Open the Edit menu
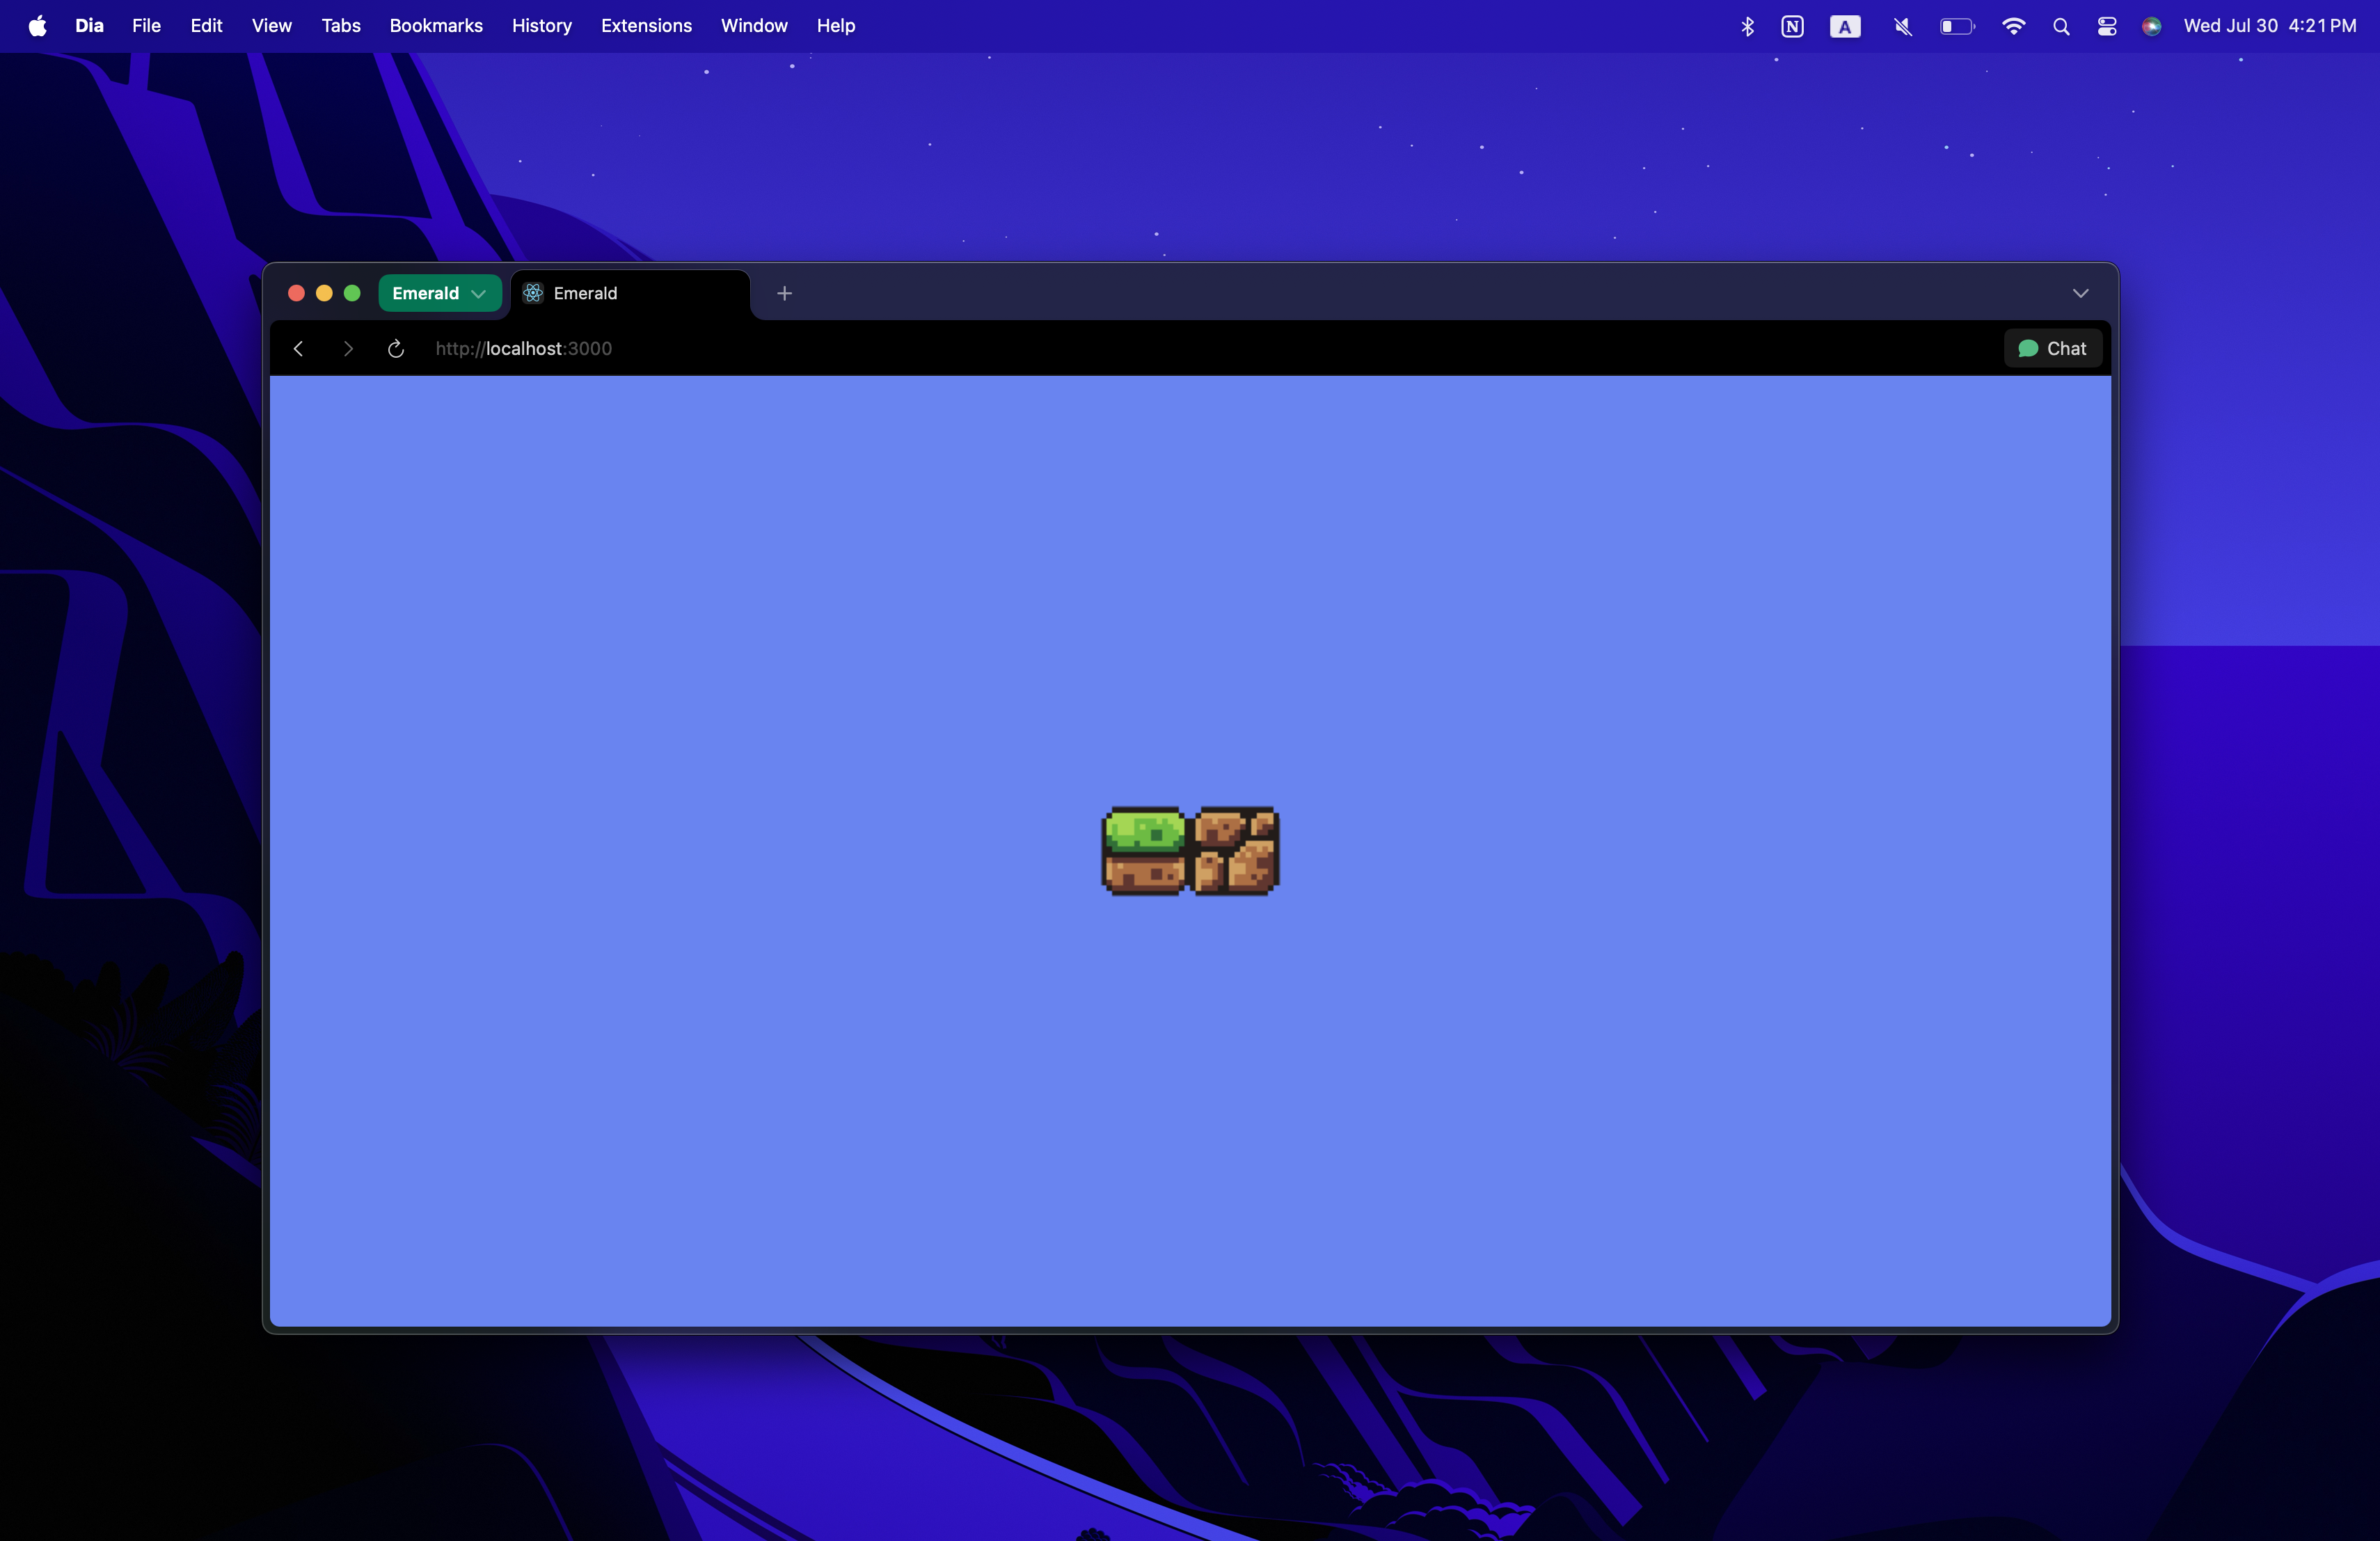This screenshot has width=2380, height=1541. [x=206, y=26]
